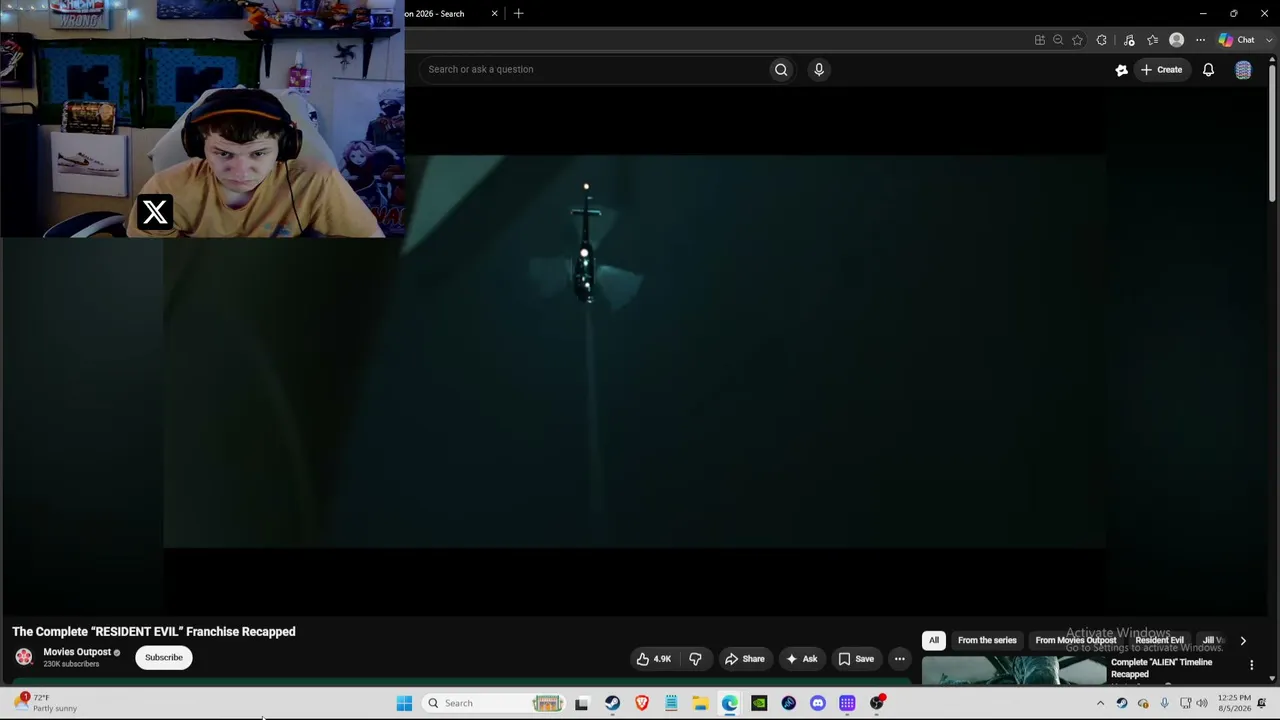Open YouTube notifications bell

point(1208,69)
